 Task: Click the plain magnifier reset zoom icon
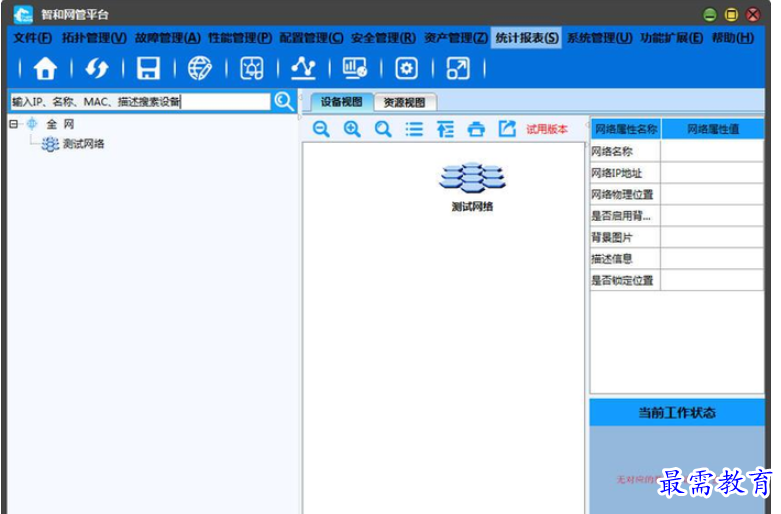(383, 129)
